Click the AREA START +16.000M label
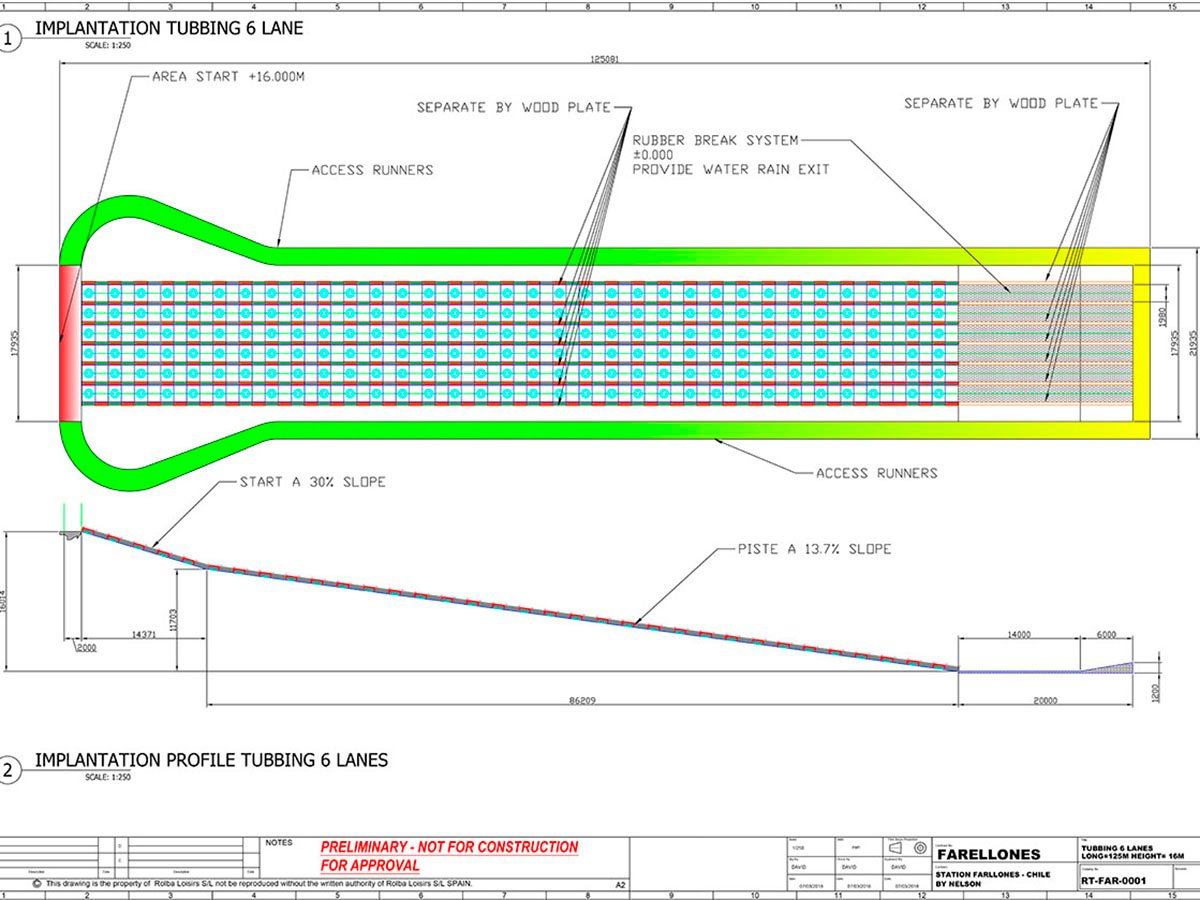Image resolution: width=1200 pixels, height=900 pixels. [x=228, y=76]
